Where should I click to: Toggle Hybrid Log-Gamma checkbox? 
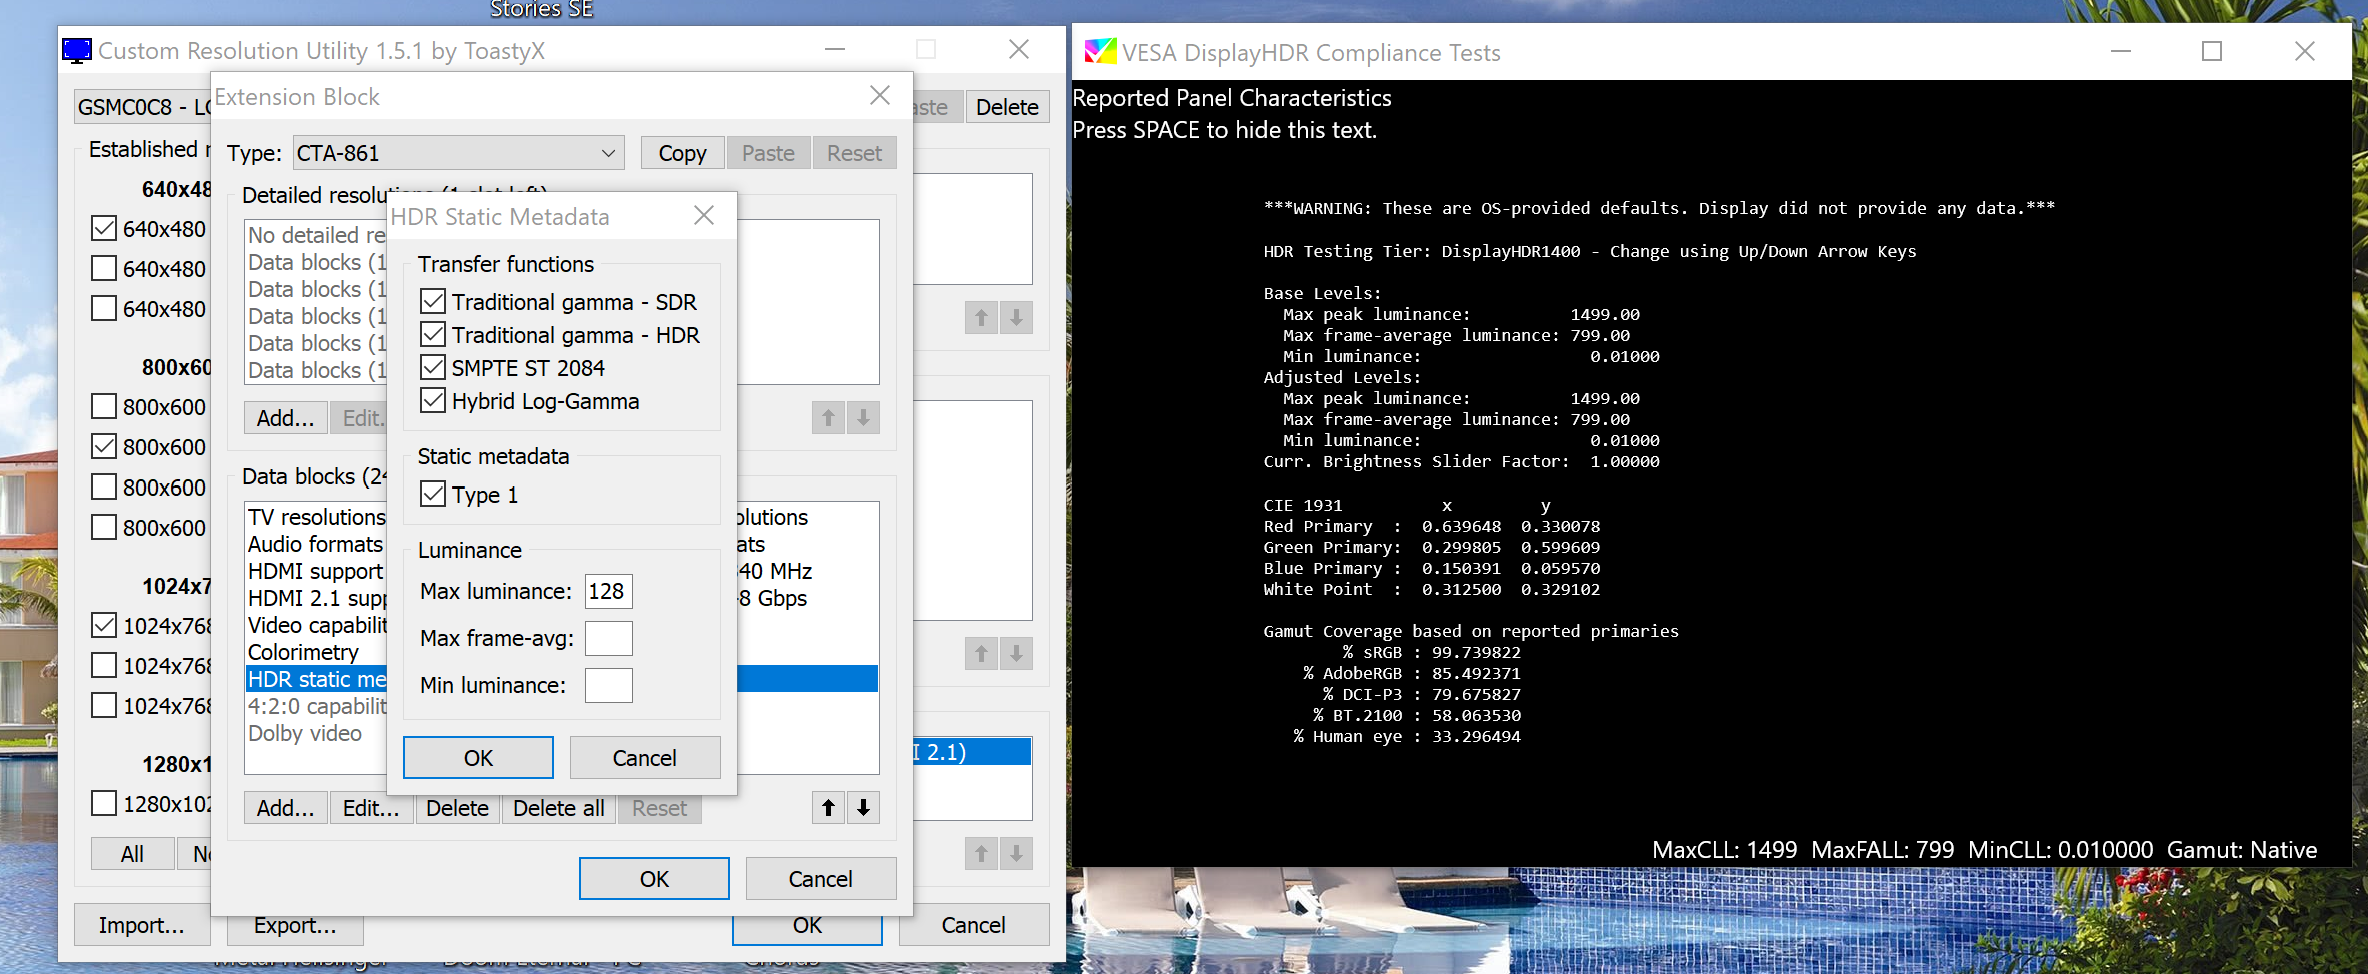[x=433, y=400]
